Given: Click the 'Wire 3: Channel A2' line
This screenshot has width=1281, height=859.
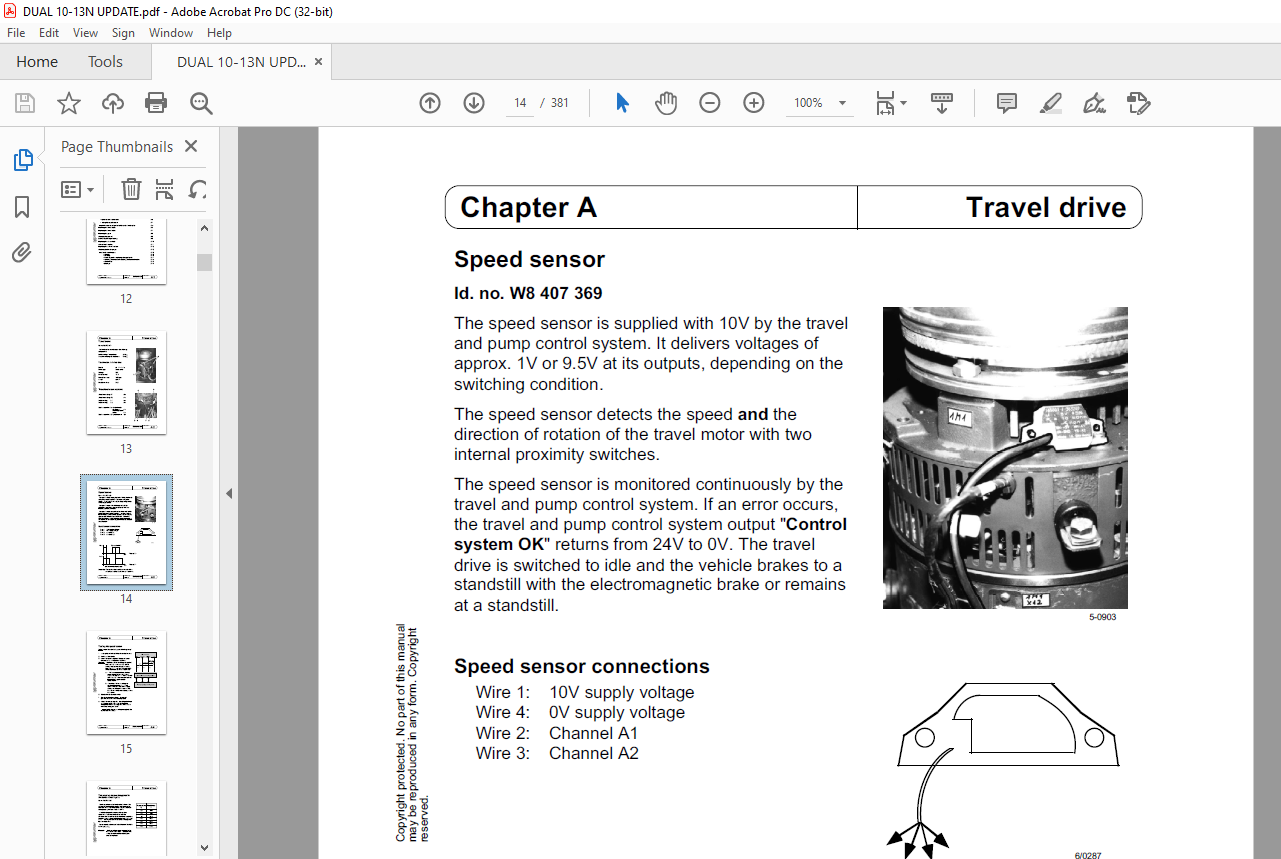Looking at the screenshot, I should [557, 753].
